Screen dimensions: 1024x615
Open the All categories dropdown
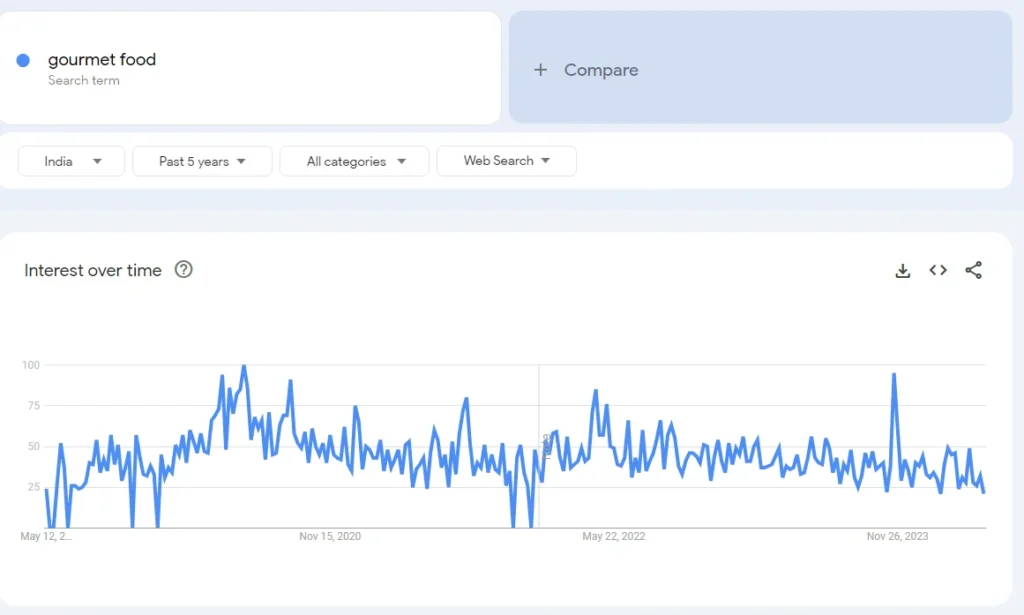355,161
